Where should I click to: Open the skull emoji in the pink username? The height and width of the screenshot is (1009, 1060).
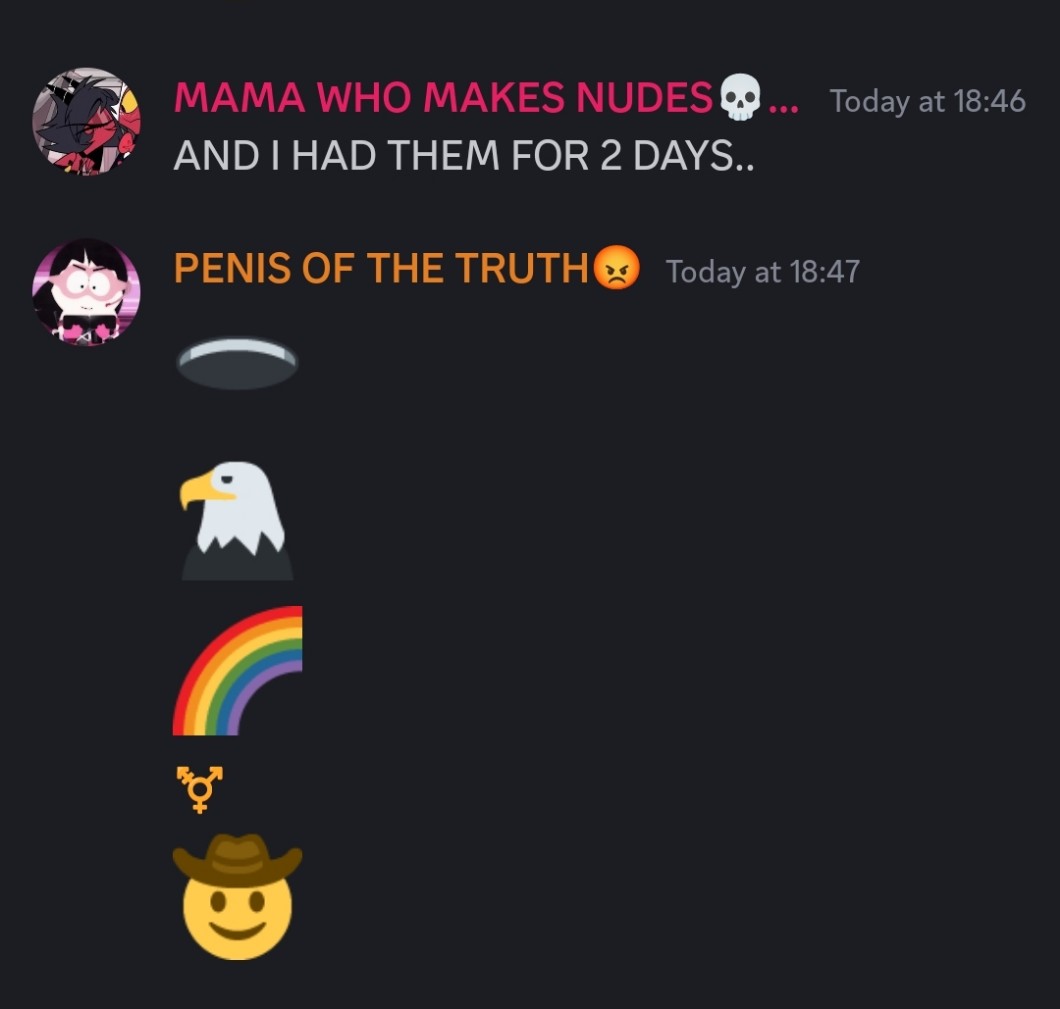pyautogui.click(x=740, y=97)
